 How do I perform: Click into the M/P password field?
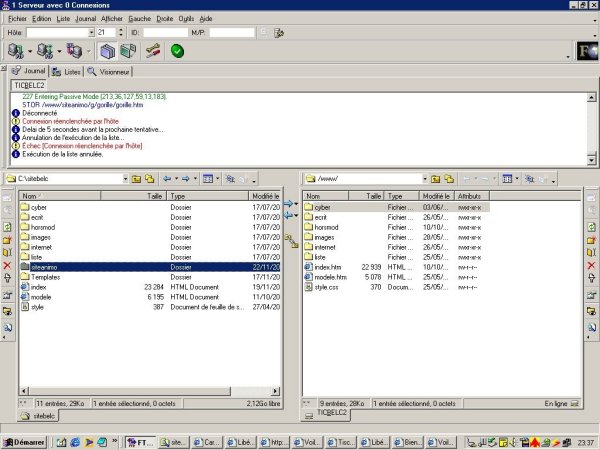232,33
